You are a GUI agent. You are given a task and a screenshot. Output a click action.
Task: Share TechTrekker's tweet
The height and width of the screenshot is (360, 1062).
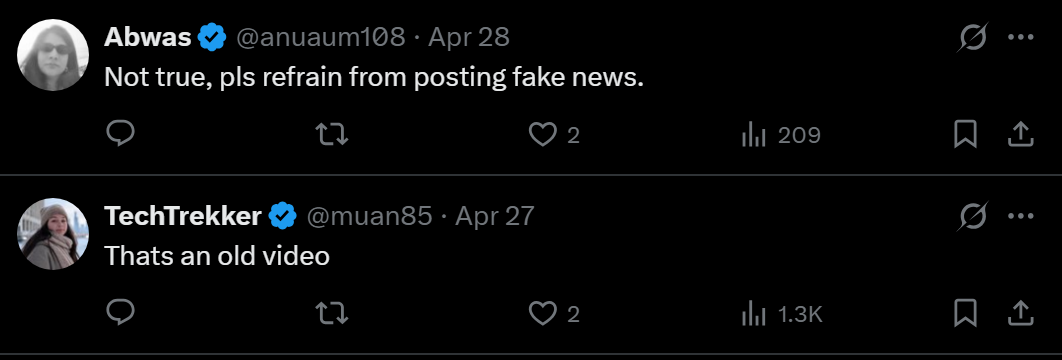[1020, 313]
